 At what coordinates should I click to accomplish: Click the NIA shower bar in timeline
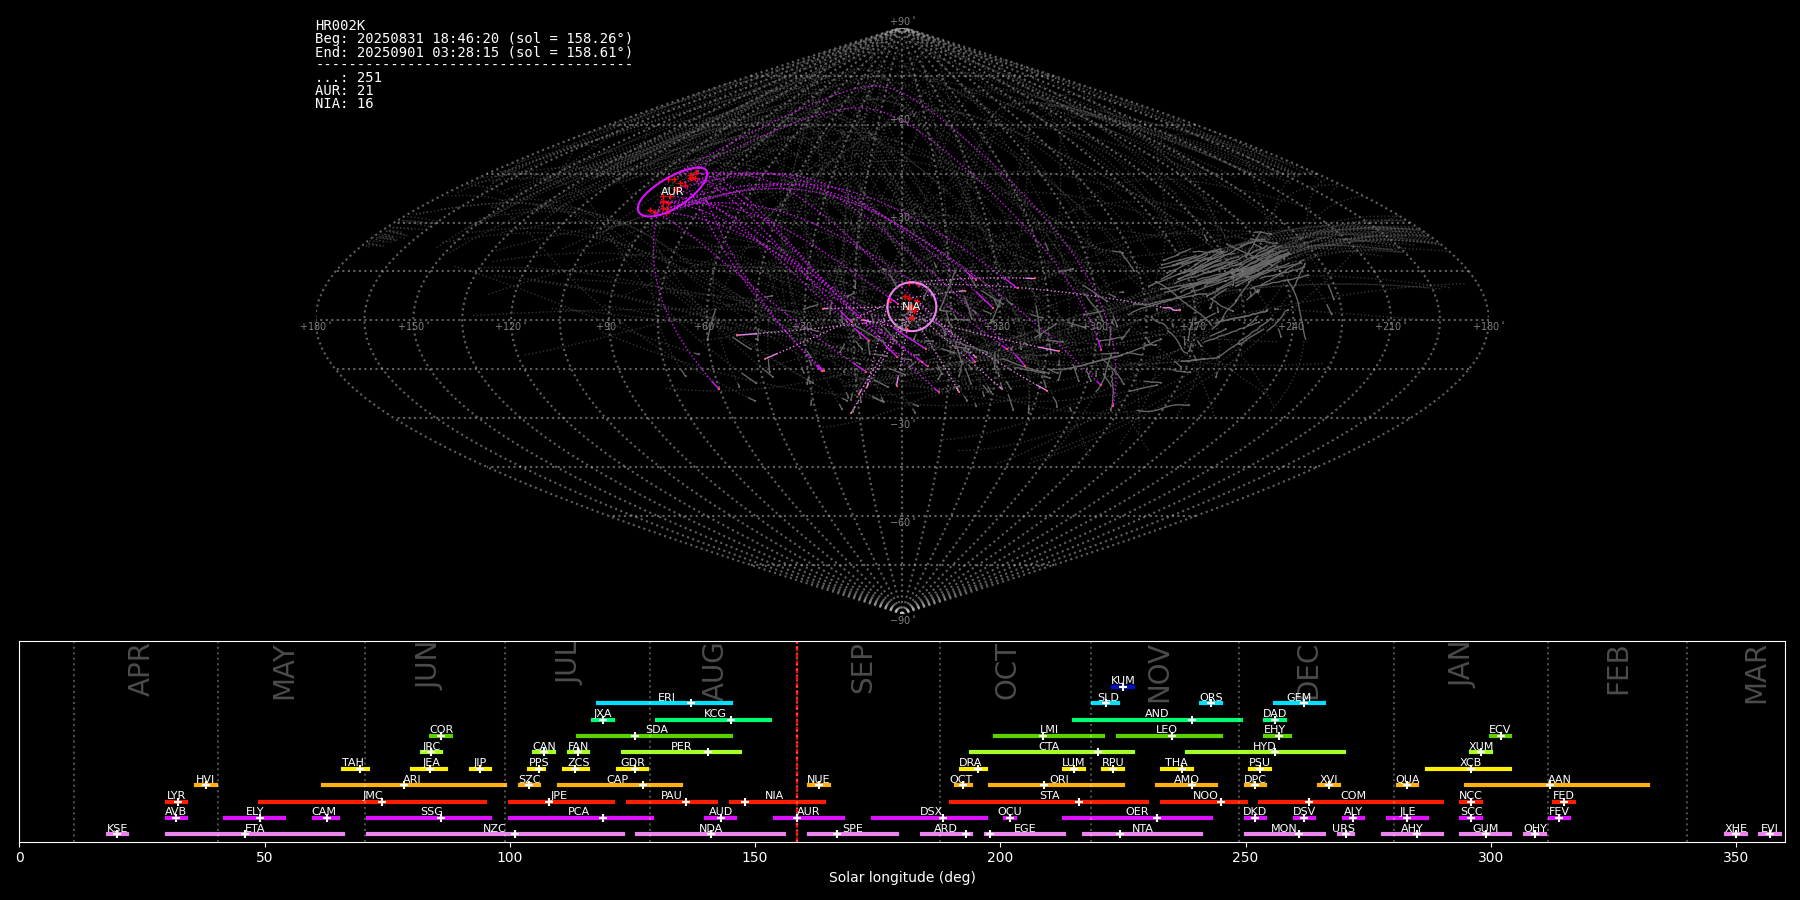coord(777,802)
